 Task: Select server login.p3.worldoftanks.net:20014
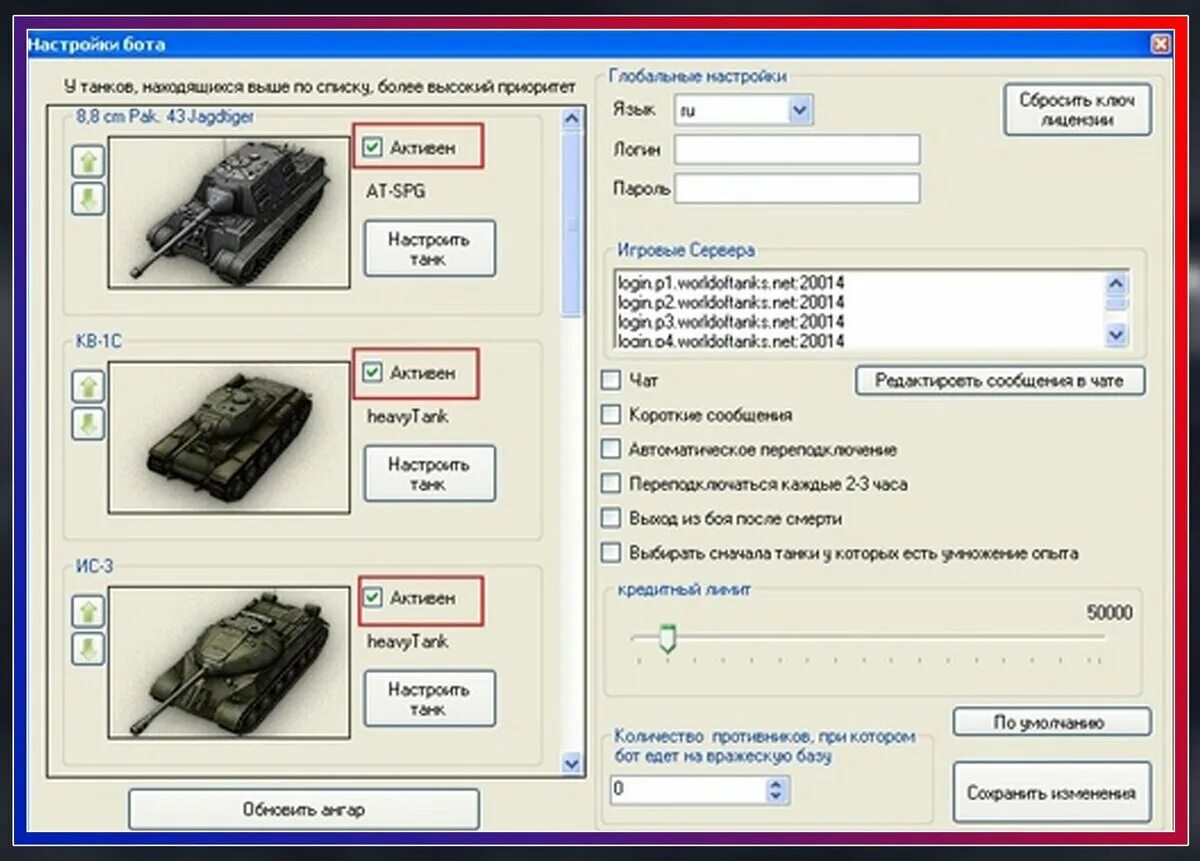[731, 322]
